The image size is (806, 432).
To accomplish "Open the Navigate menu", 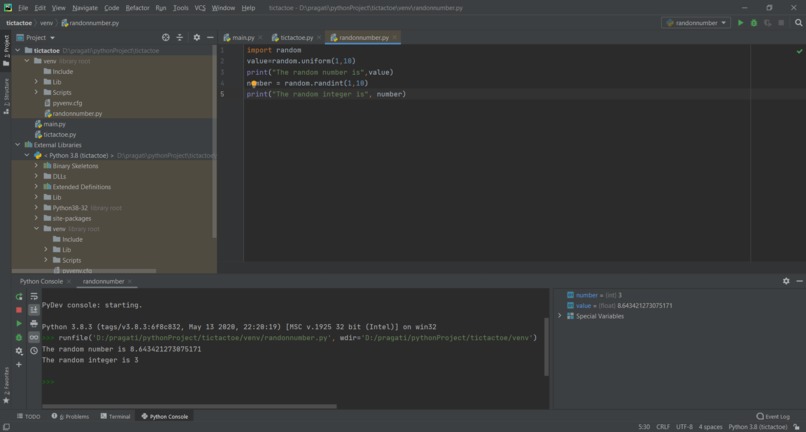I will [85, 8].
